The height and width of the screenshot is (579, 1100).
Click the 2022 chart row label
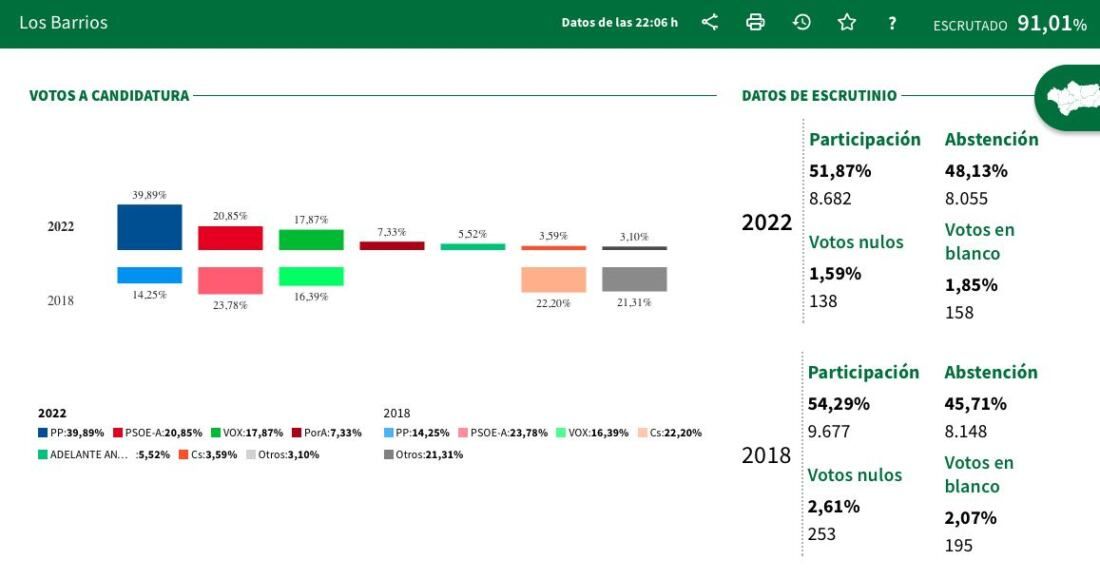click(60, 227)
